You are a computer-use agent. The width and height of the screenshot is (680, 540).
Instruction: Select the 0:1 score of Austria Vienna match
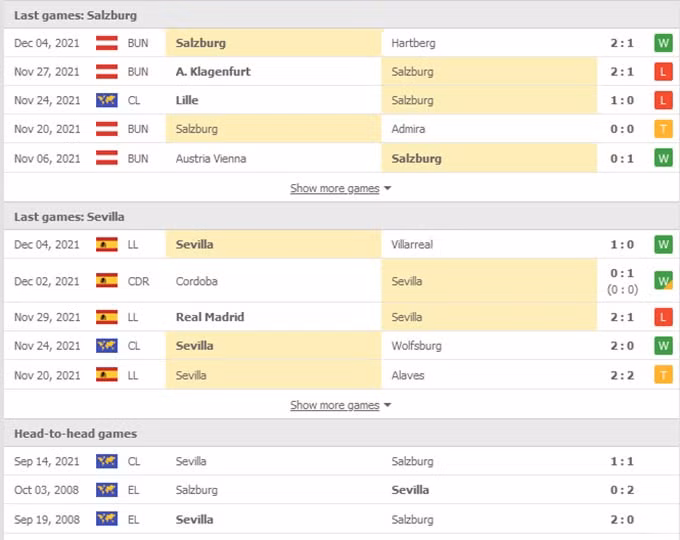click(x=622, y=158)
